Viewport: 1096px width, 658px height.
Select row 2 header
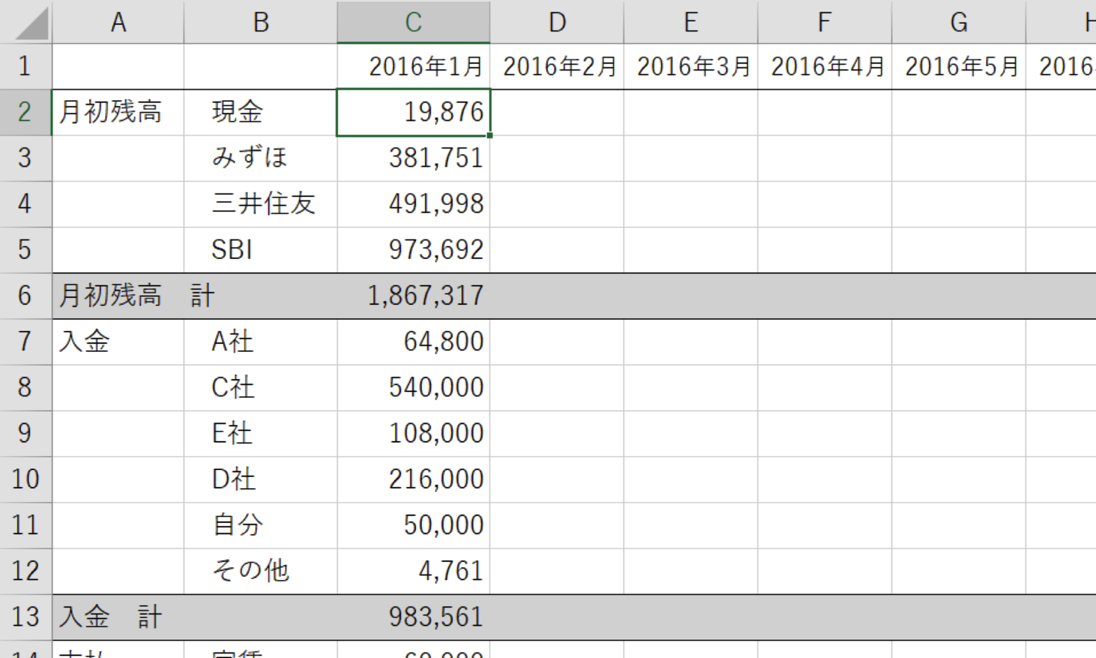pyautogui.click(x=26, y=112)
